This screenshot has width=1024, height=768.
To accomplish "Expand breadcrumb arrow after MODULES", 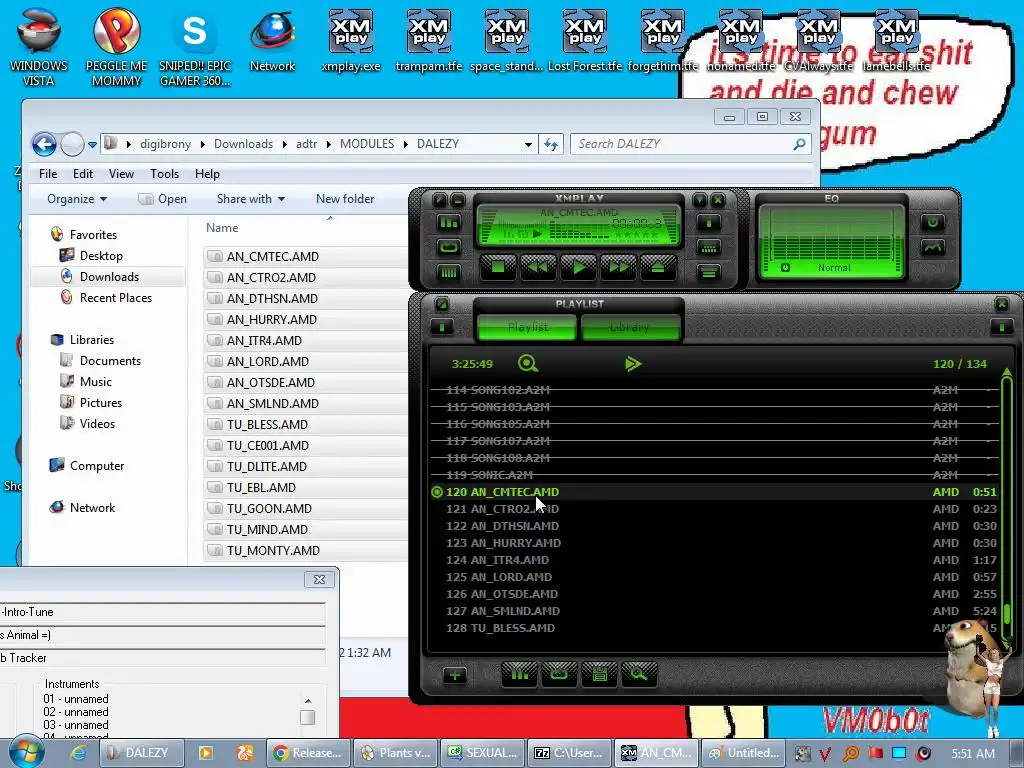I will coord(406,144).
